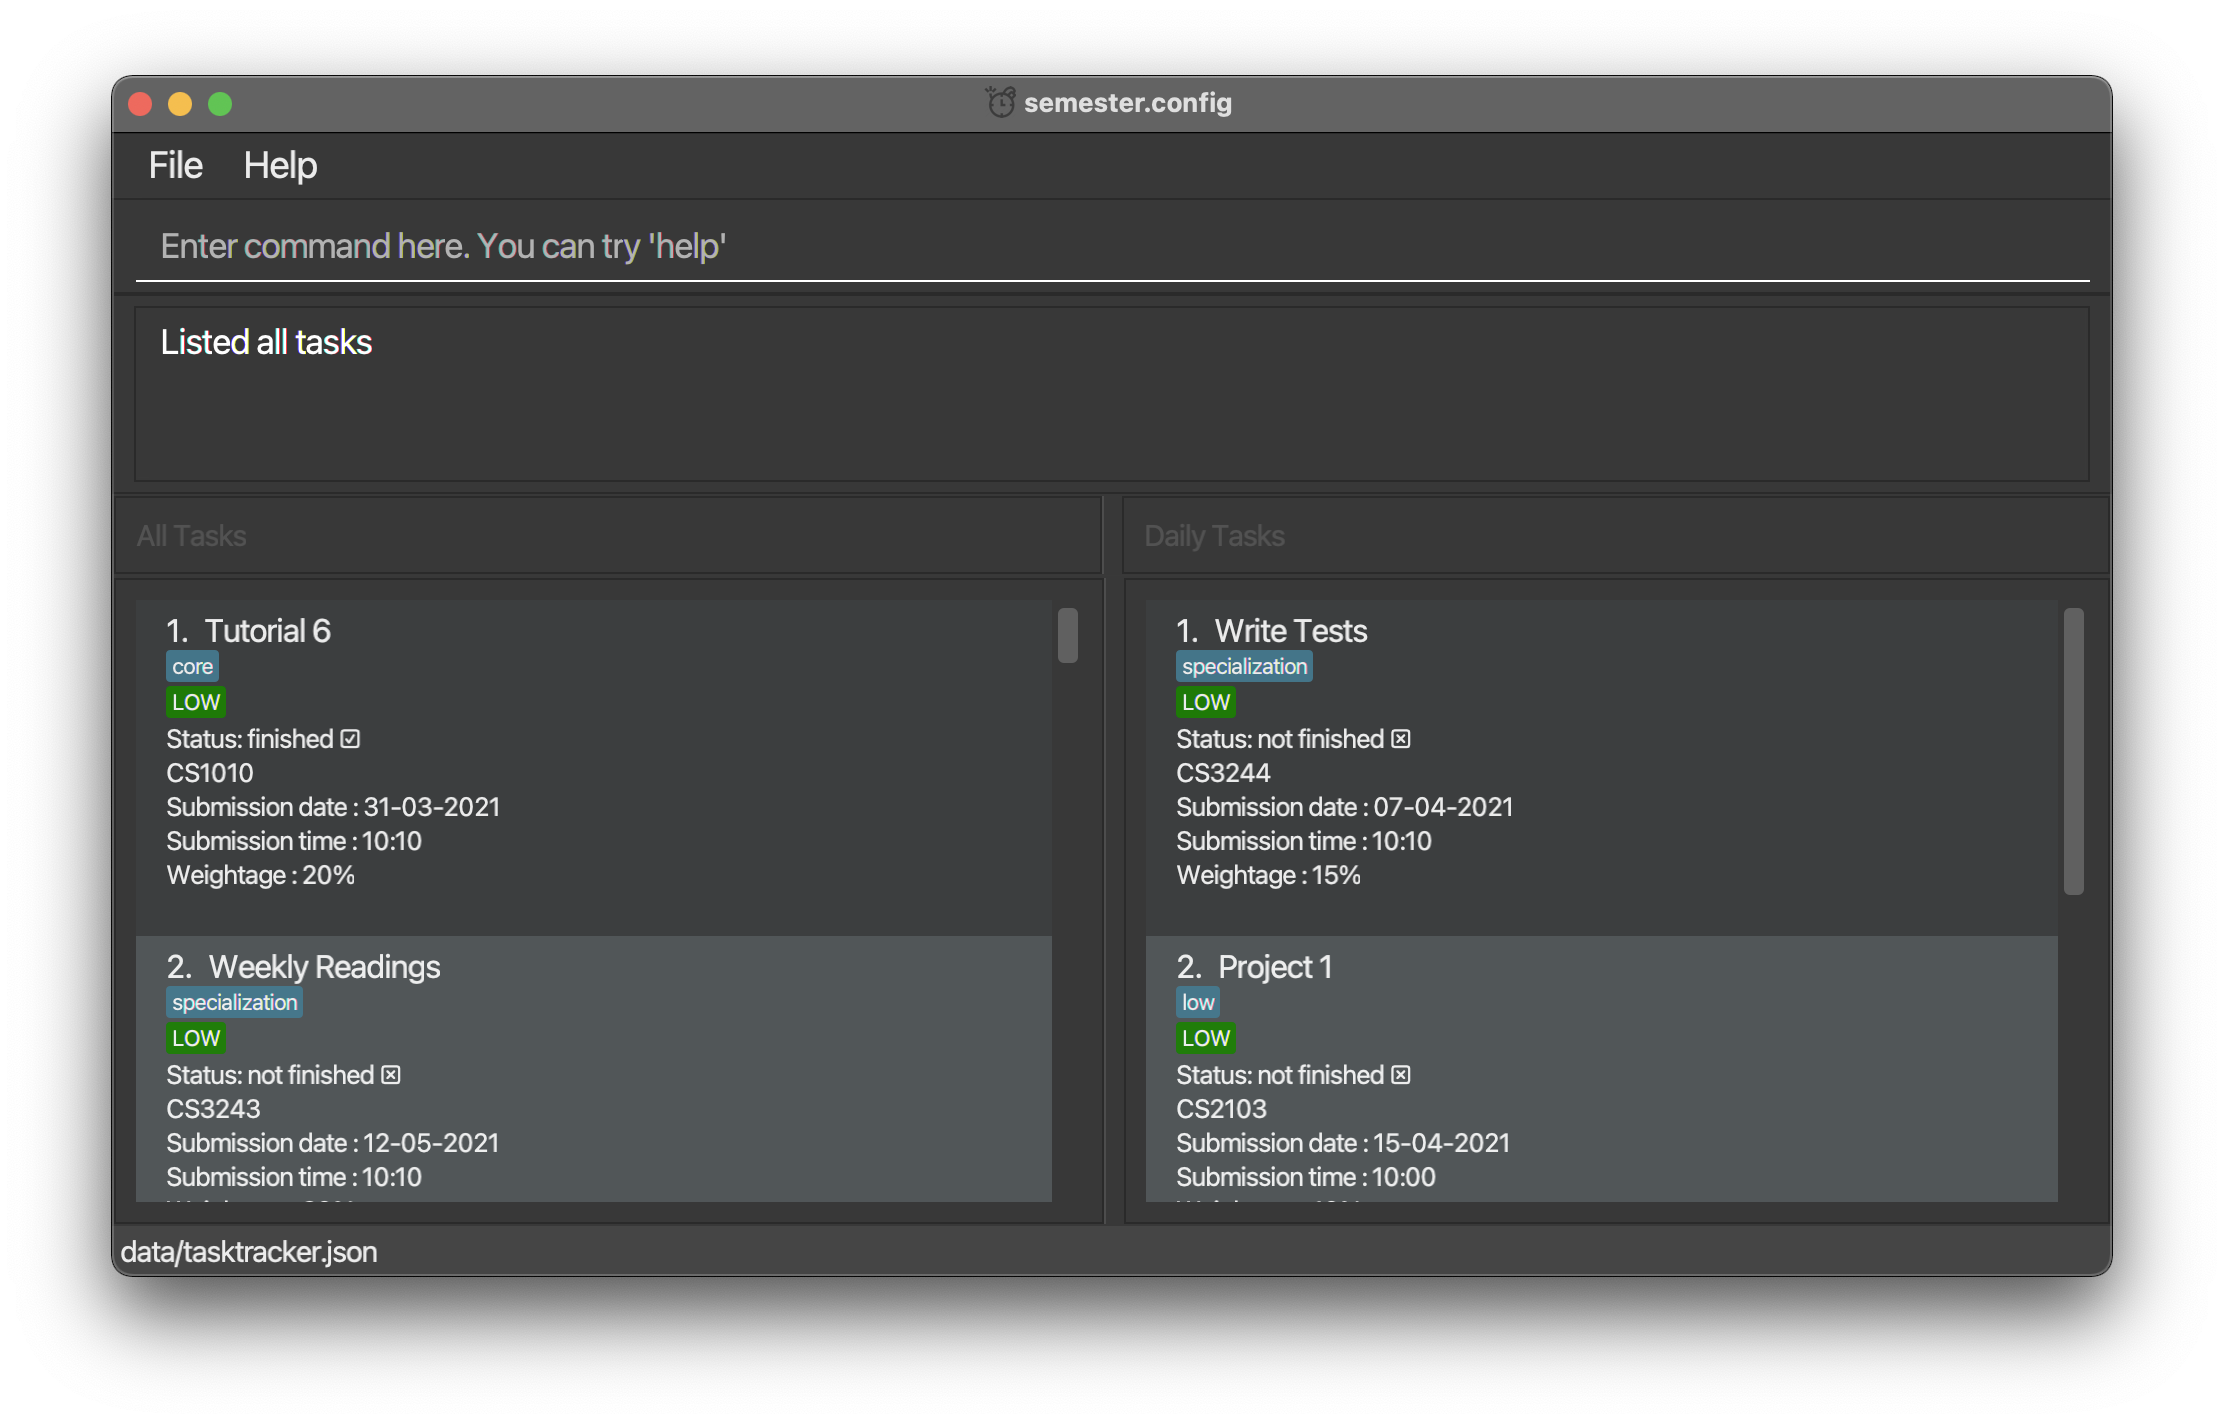The height and width of the screenshot is (1424, 2224).
Task: Click finished checkmark icon on Tutorial 6
Action: [350, 739]
